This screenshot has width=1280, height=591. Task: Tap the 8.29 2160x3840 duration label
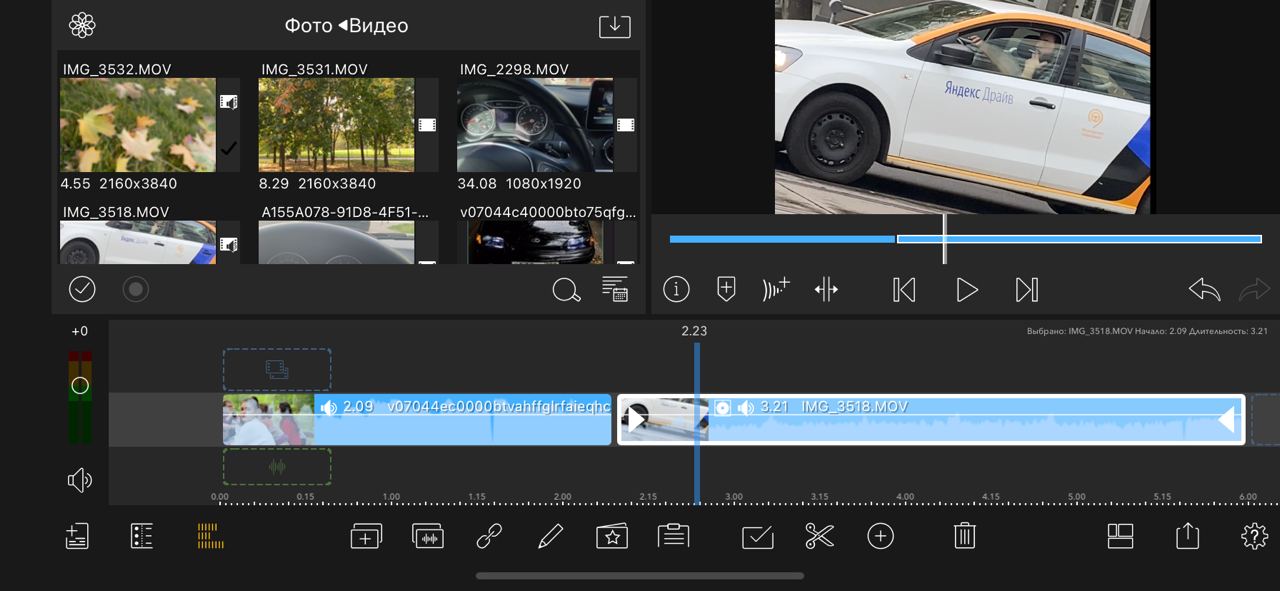(318, 183)
